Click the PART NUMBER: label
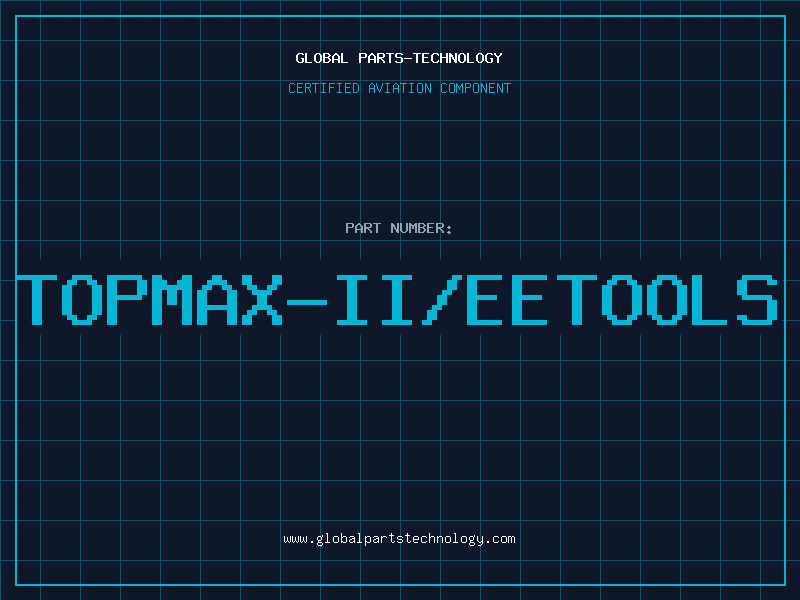Image resolution: width=800 pixels, height=600 pixels. [398, 228]
